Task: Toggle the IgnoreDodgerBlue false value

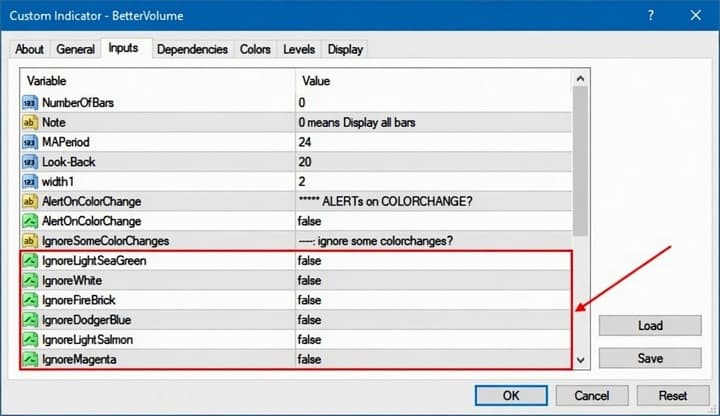Action: (x=309, y=320)
